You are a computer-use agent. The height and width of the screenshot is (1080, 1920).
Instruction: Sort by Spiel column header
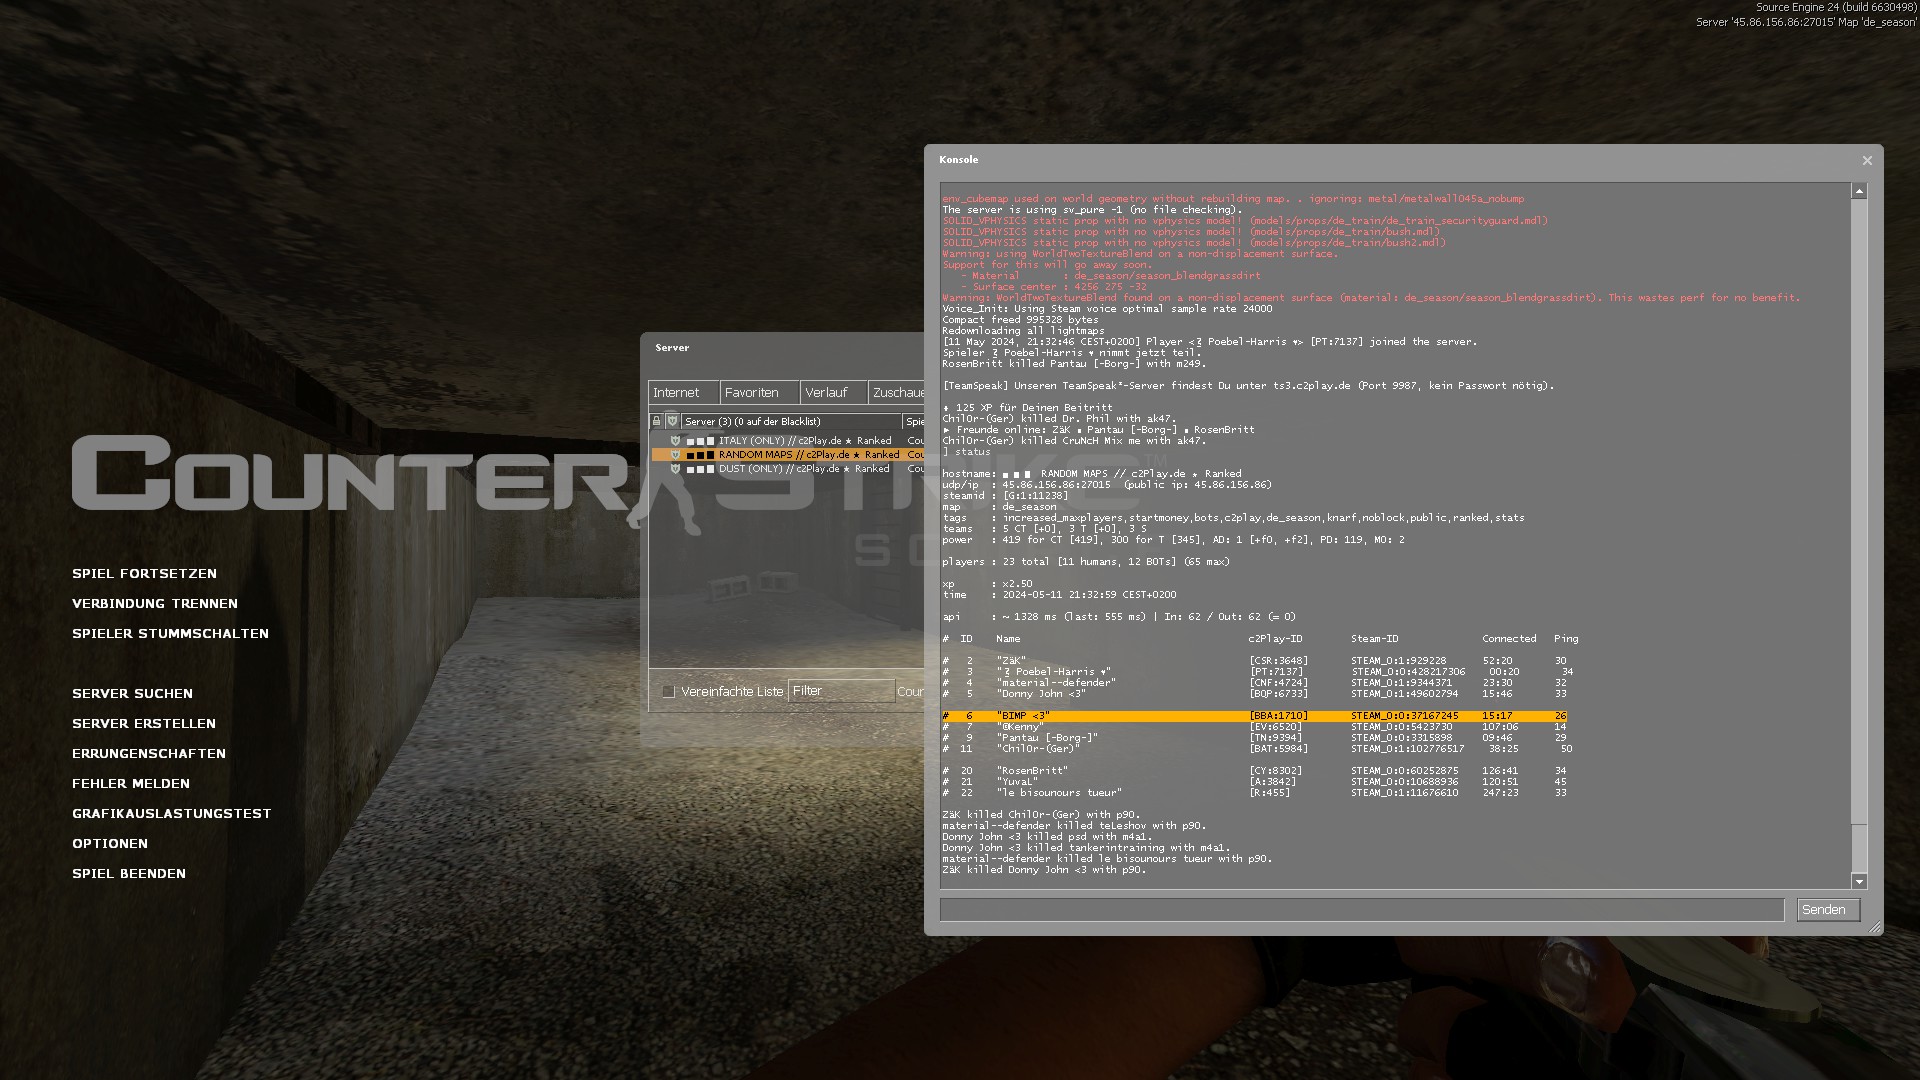914,422
